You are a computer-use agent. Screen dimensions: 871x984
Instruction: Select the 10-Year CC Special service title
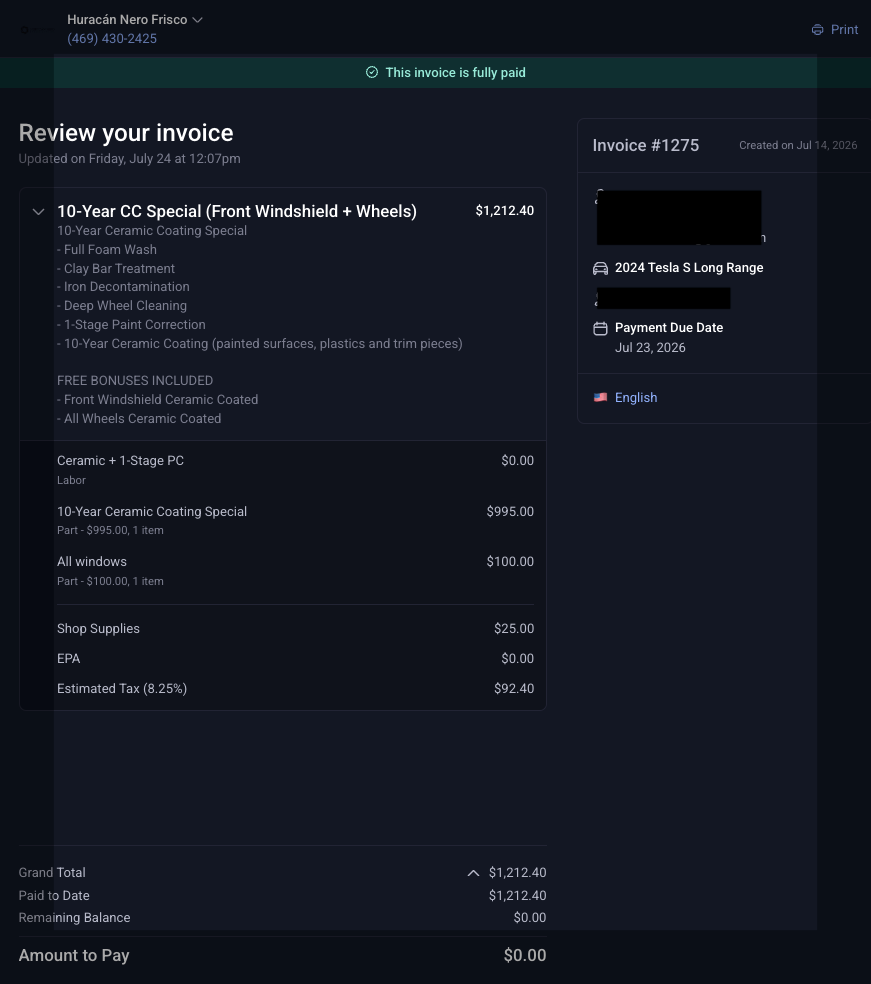pyautogui.click(x=237, y=211)
